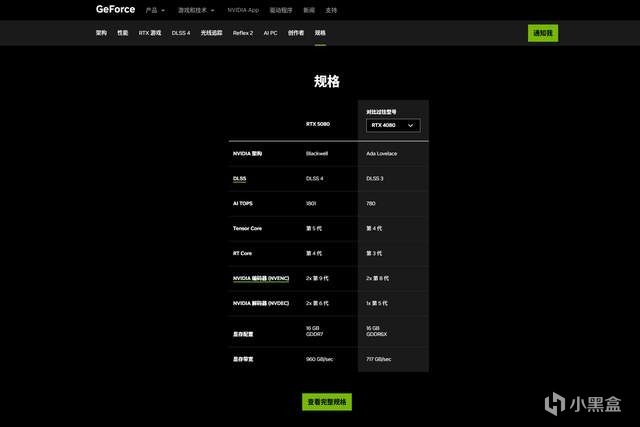This screenshot has height=427, width=640.
Task: Click the NVIDIA 架构 row label
Action: point(247,153)
